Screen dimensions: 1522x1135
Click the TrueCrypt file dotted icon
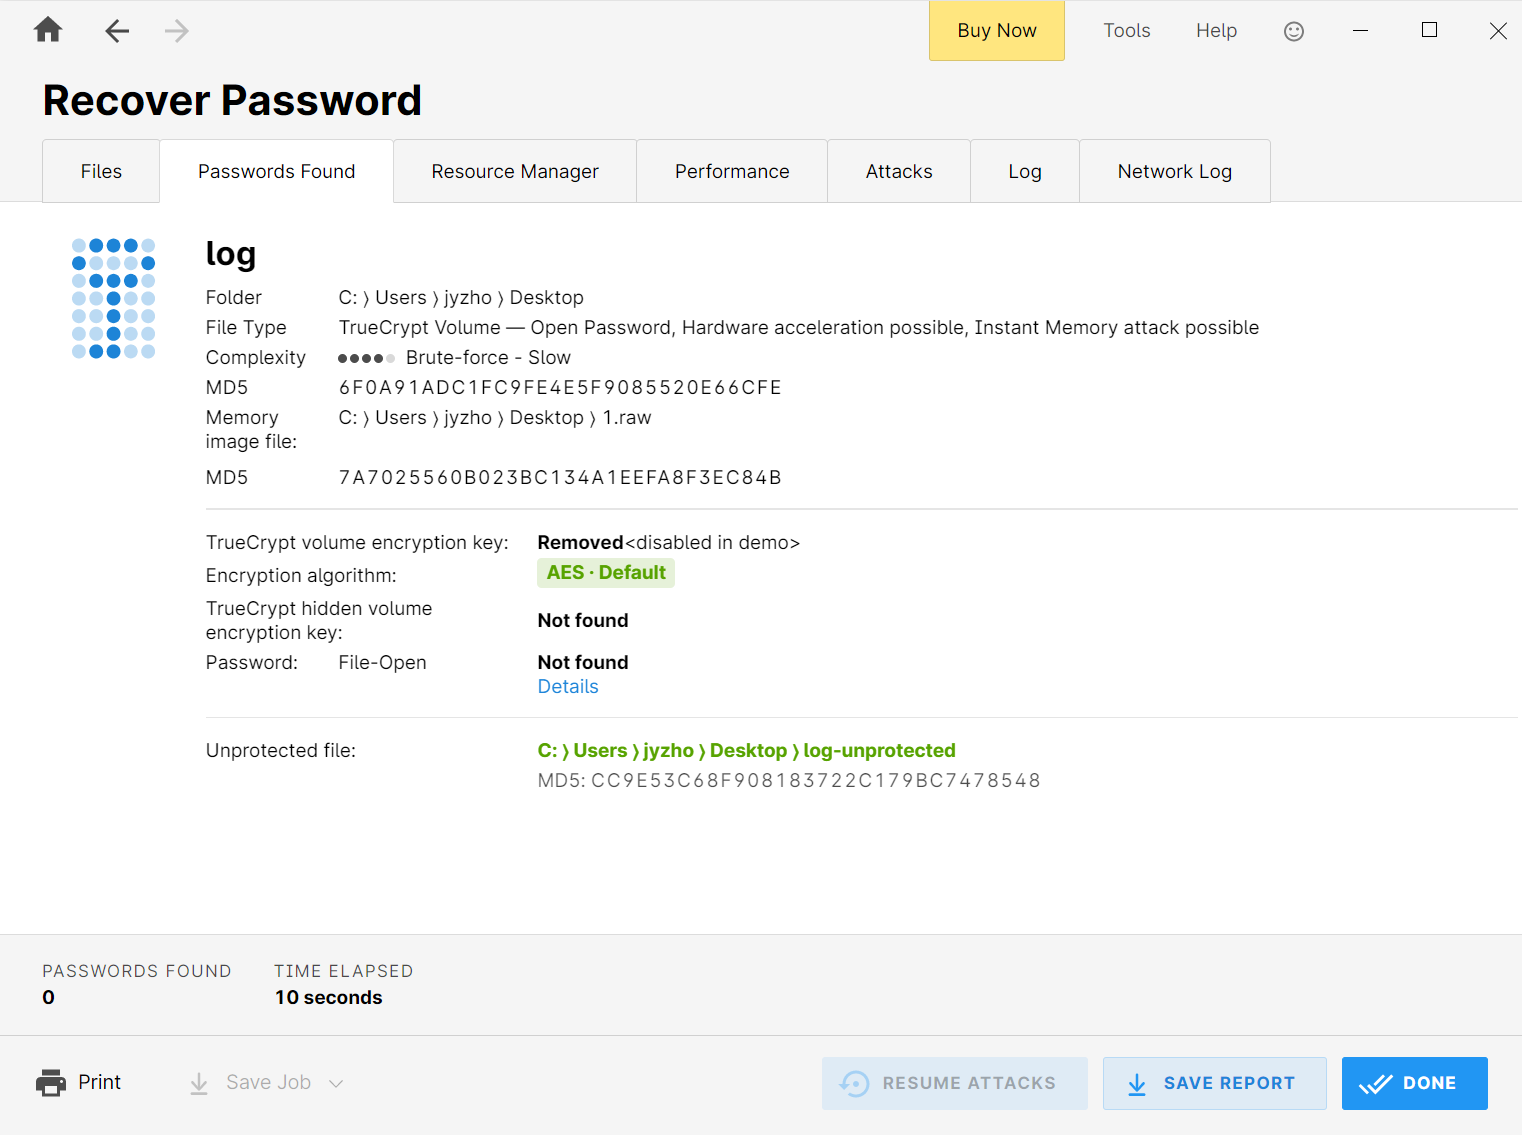tap(113, 298)
